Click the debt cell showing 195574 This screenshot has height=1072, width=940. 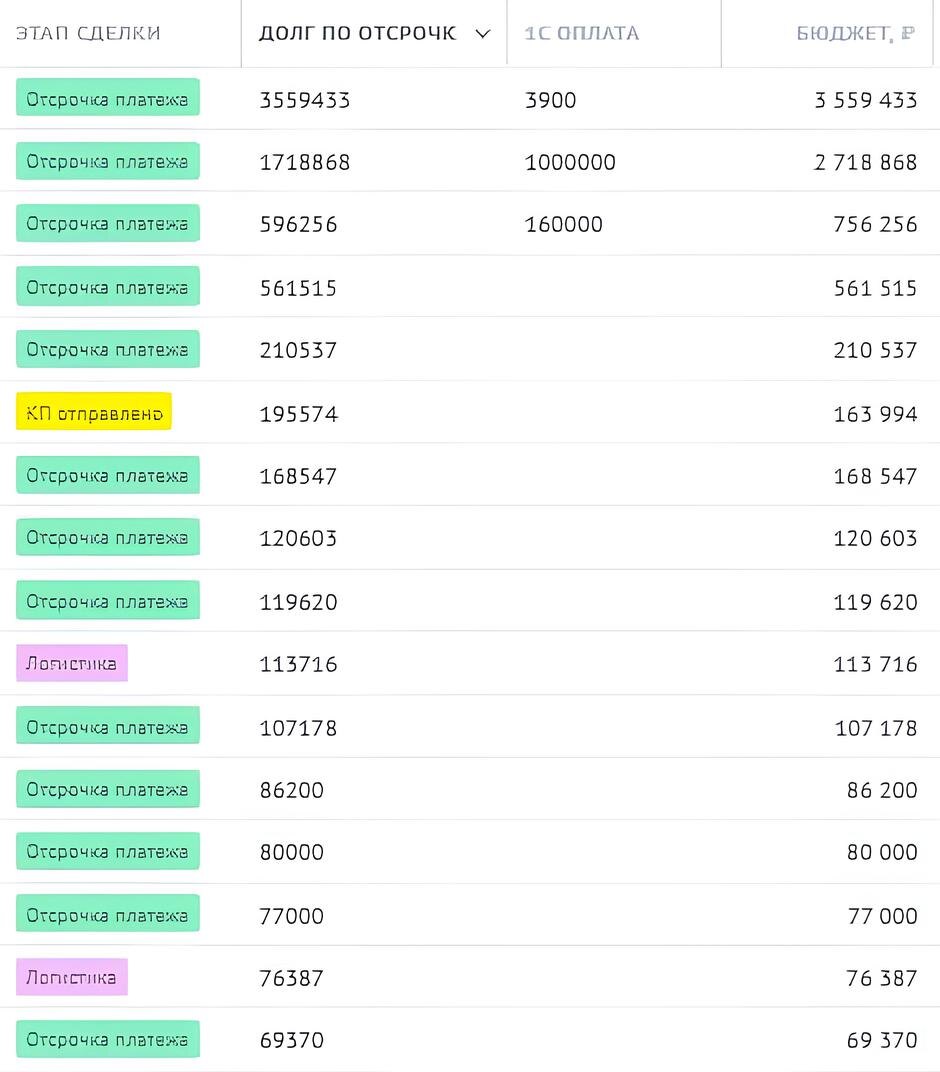point(299,414)
